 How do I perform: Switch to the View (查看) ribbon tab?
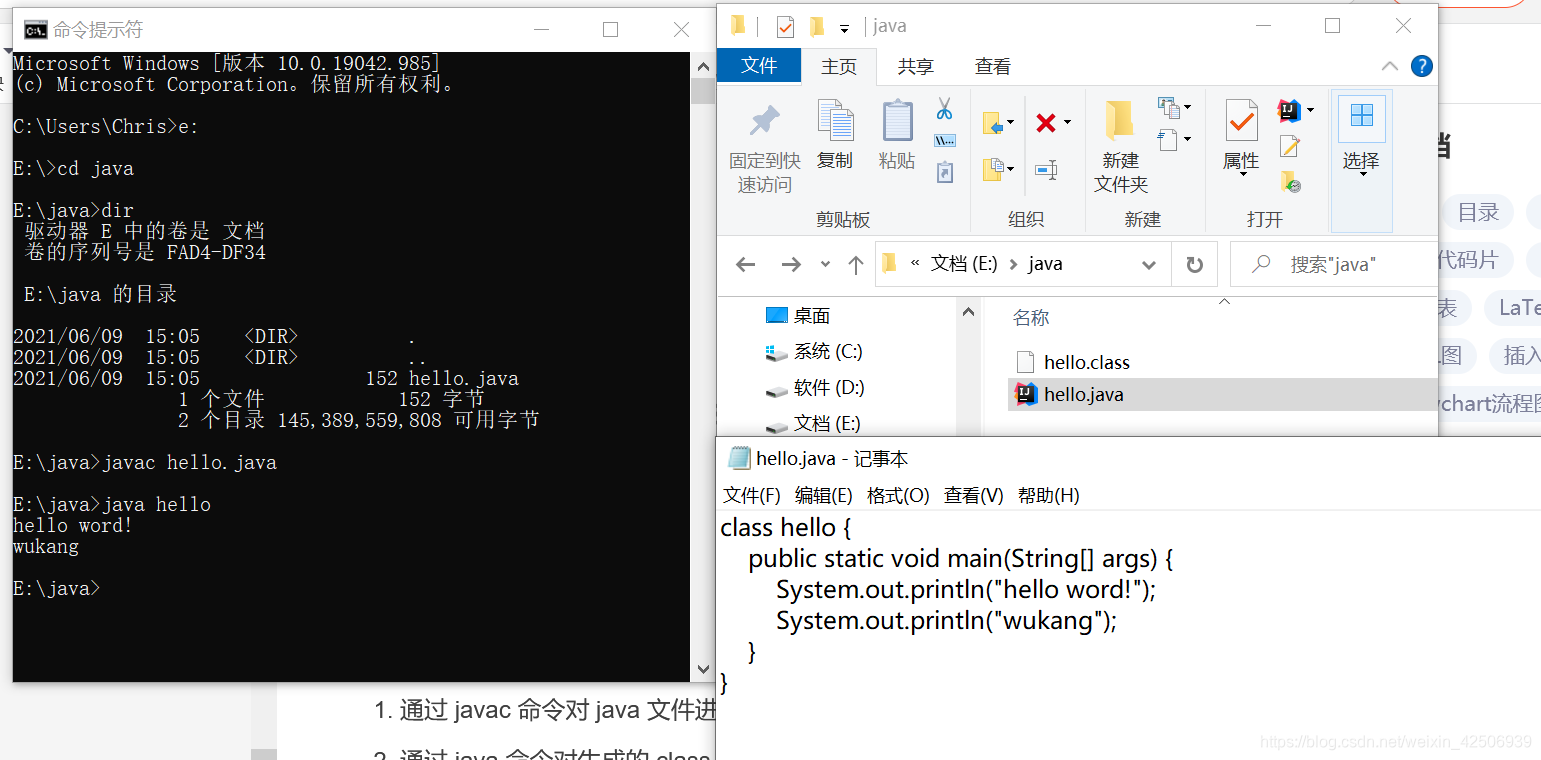992,66
